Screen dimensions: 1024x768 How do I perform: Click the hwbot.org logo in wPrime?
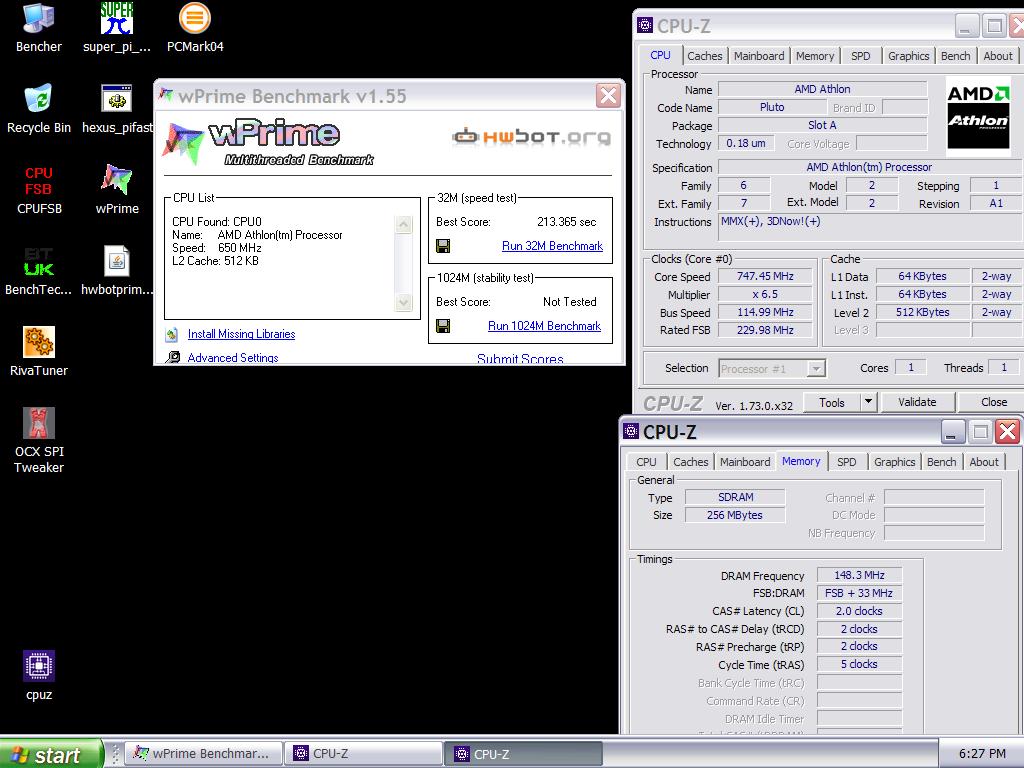pyautogui.click(x=532, y=136)
